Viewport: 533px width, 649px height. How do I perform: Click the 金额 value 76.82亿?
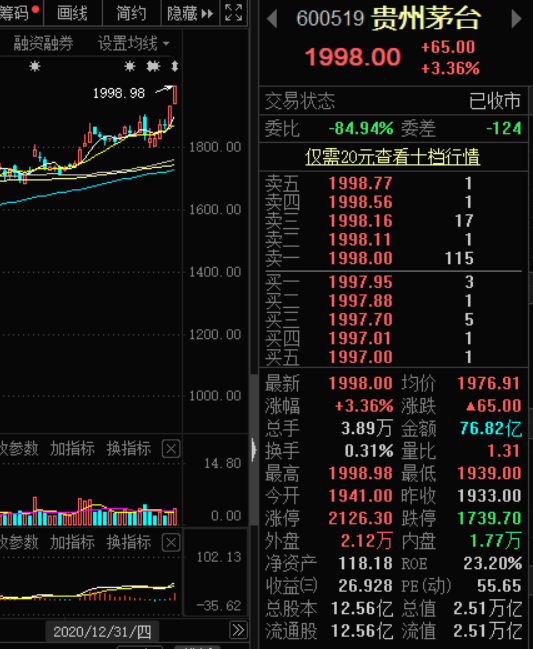click(491, 429)
